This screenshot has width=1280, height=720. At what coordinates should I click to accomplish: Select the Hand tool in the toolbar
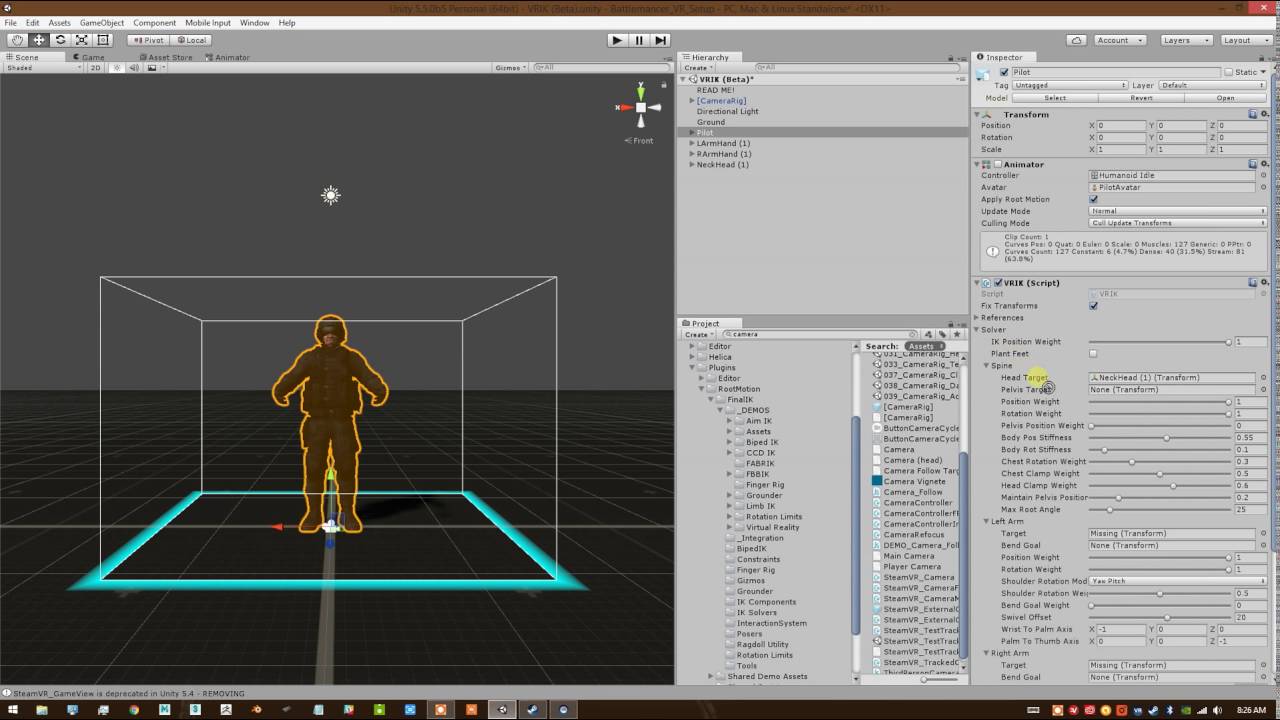coord(17,40)
